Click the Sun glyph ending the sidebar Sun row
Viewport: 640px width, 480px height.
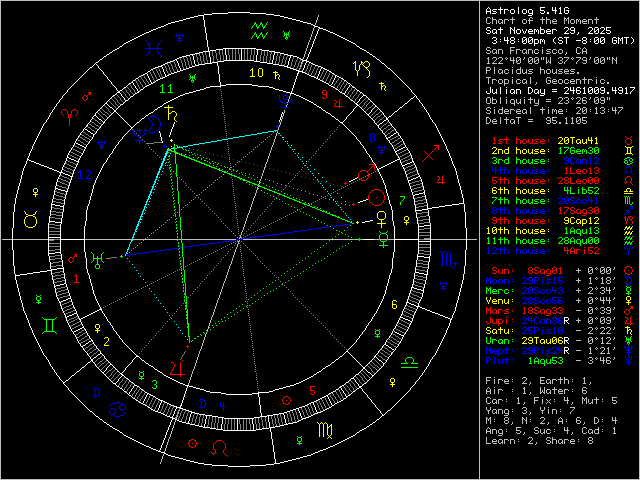(629, 271)
